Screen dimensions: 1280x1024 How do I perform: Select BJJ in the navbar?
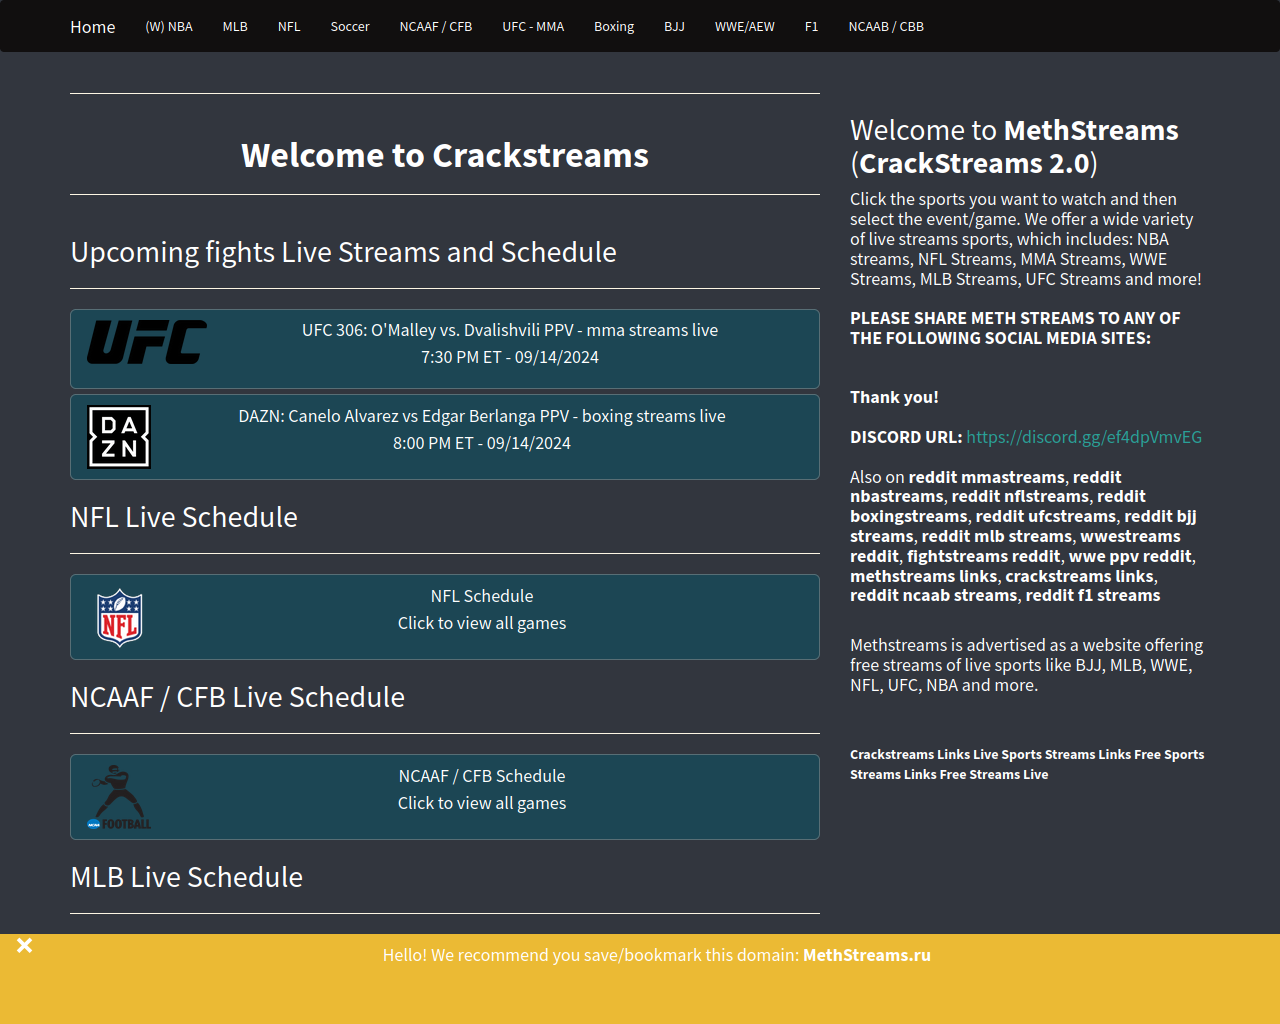[674, 27]
